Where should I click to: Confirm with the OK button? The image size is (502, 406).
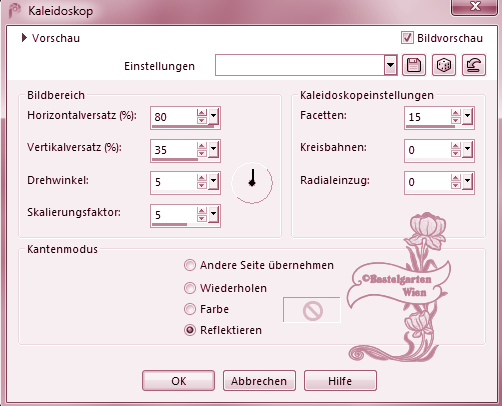(179, 381)
